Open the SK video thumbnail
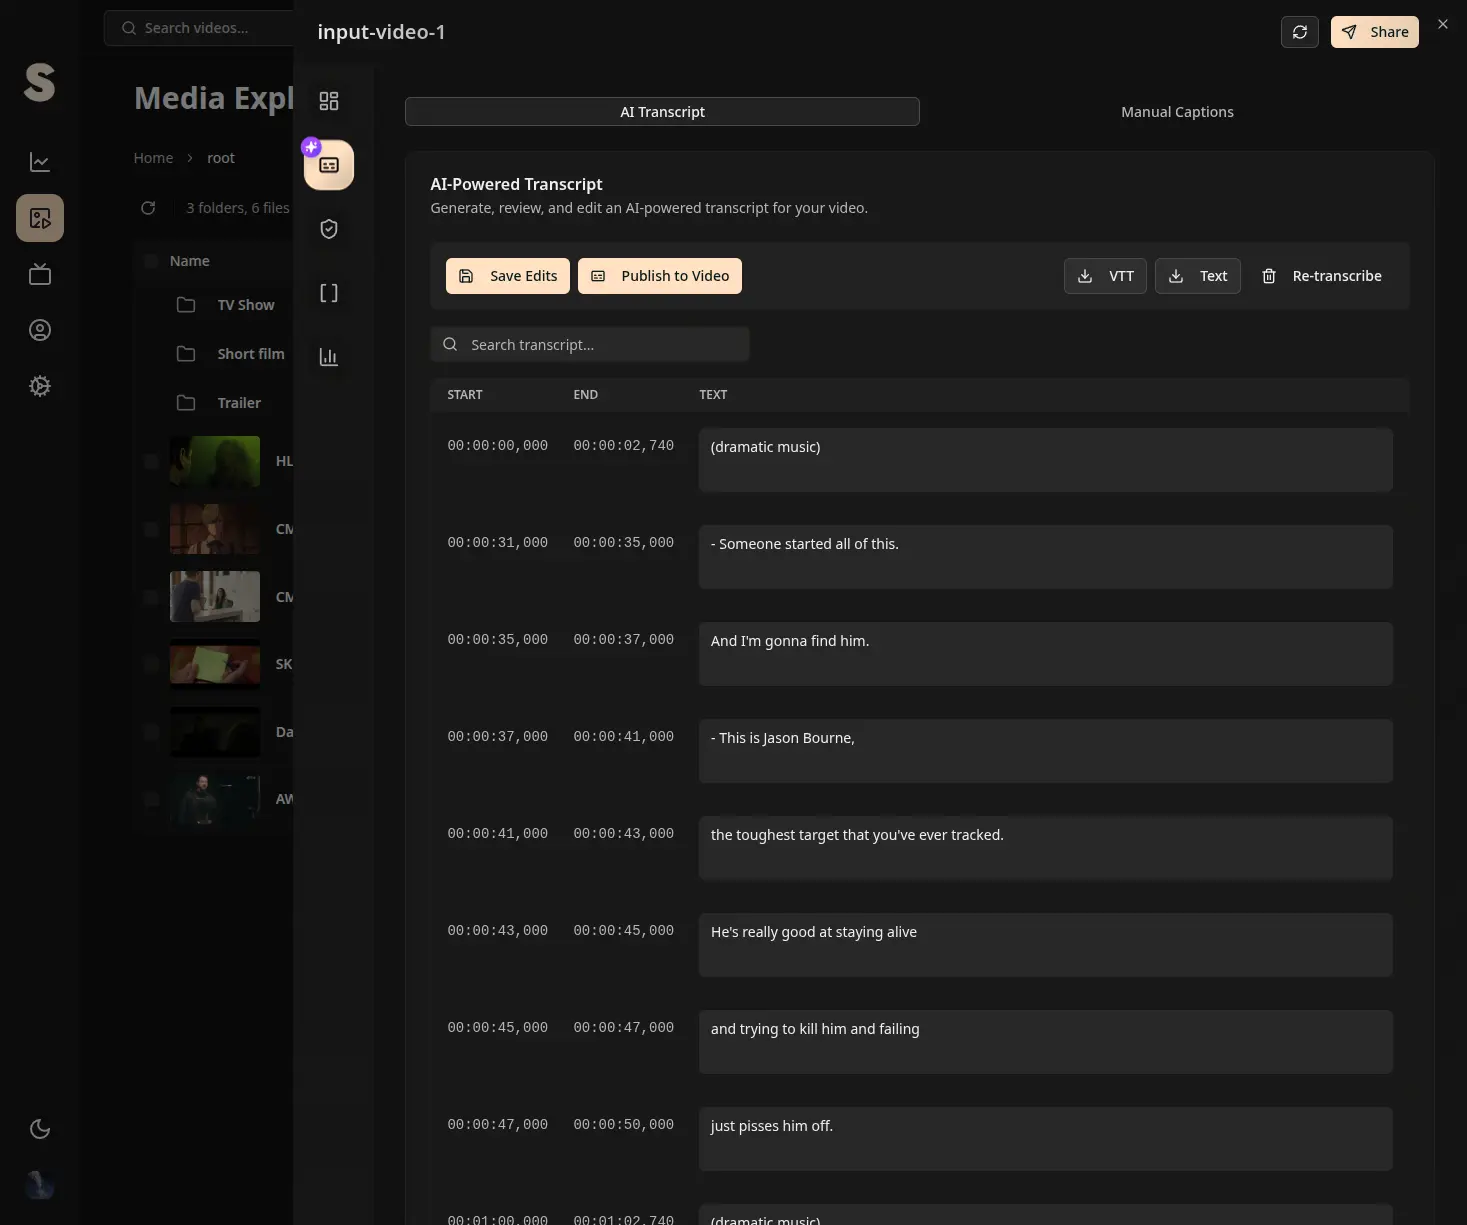 point(215,664)
